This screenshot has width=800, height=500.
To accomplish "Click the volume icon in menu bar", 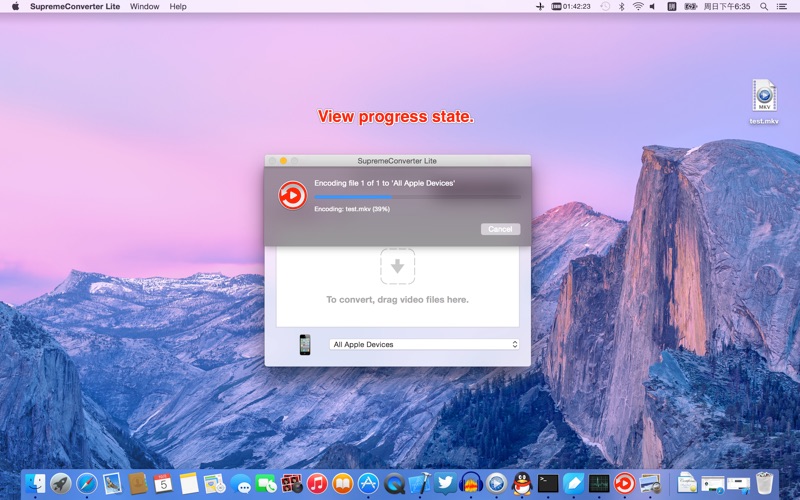I will [x=653, y=7].
